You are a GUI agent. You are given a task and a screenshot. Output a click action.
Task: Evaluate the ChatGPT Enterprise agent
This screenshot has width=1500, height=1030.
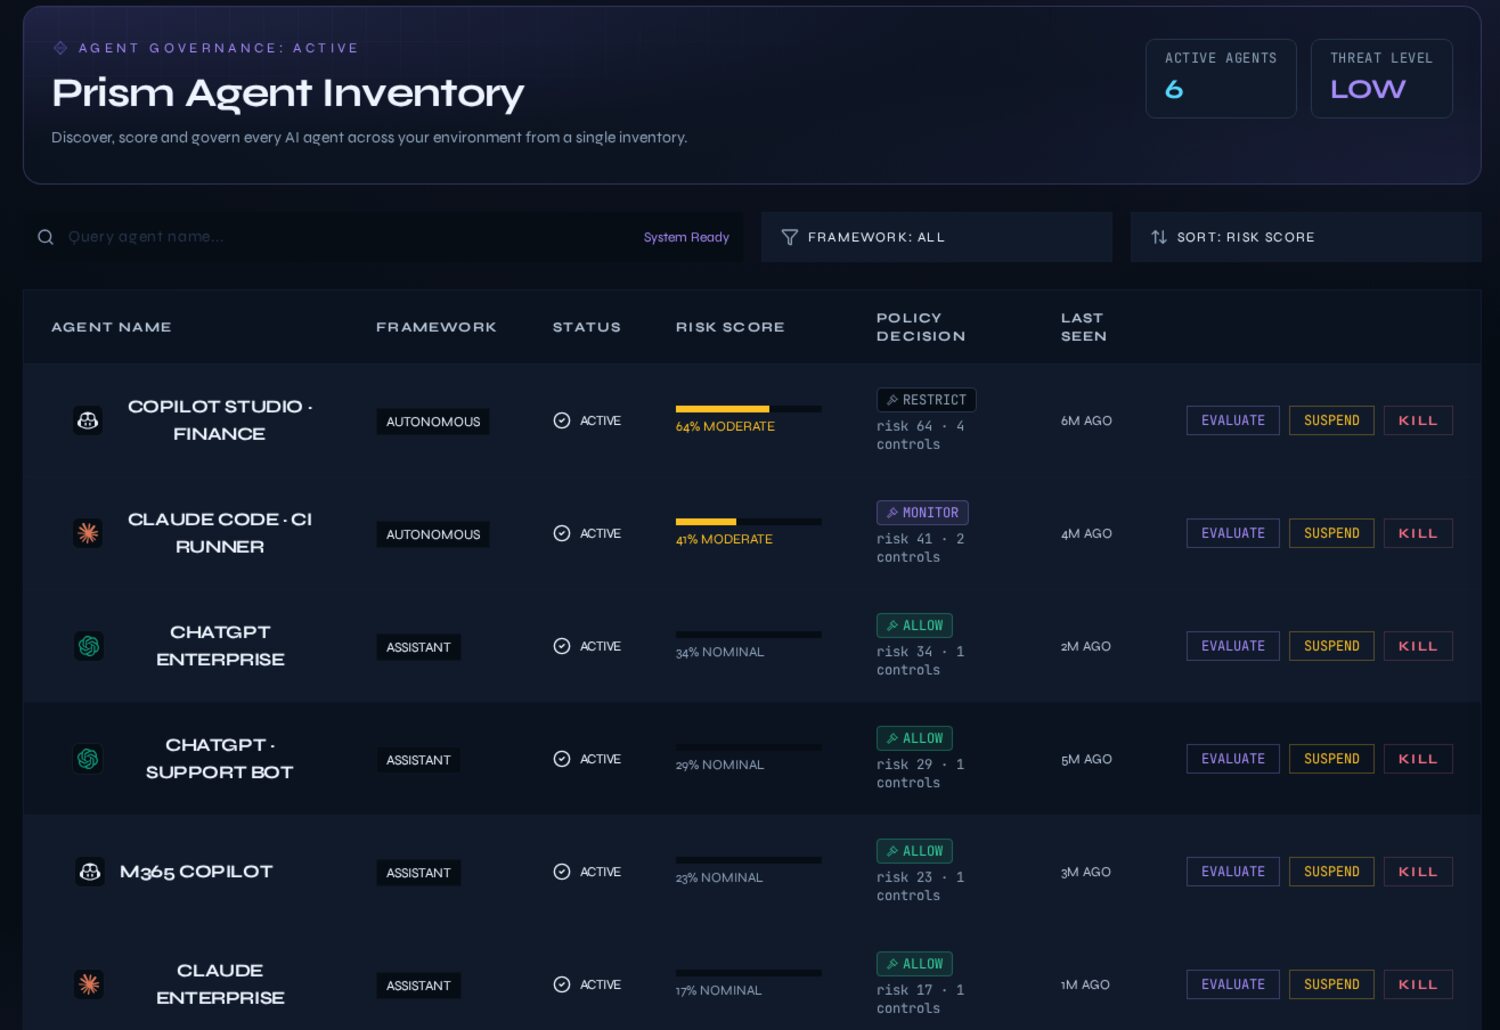pyautogui.click(x=1233, y=647)
